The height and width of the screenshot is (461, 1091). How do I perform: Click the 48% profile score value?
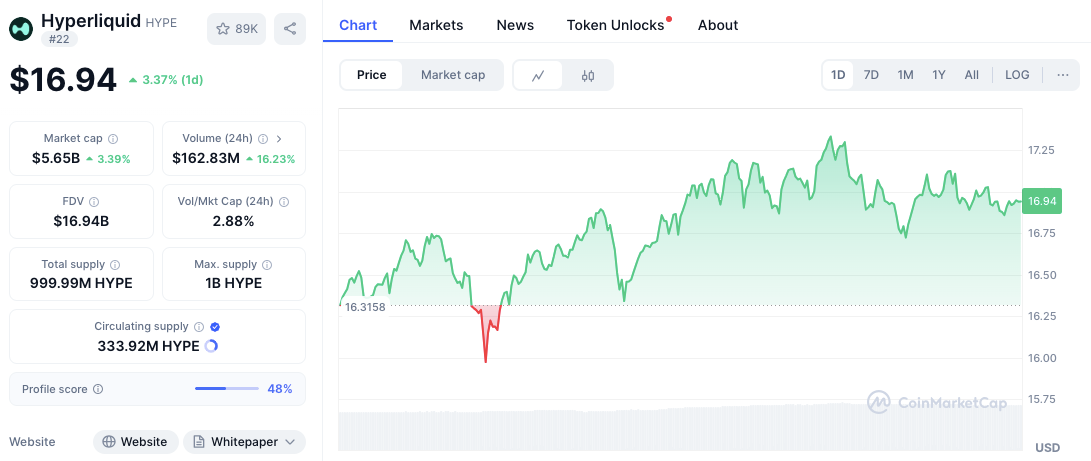coord(280,389)
